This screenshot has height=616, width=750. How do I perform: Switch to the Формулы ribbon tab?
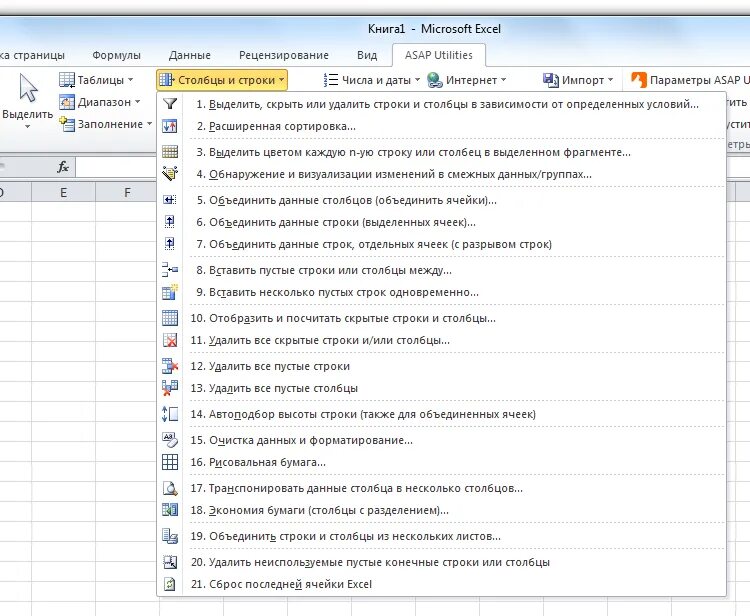[x=116, y=55]
